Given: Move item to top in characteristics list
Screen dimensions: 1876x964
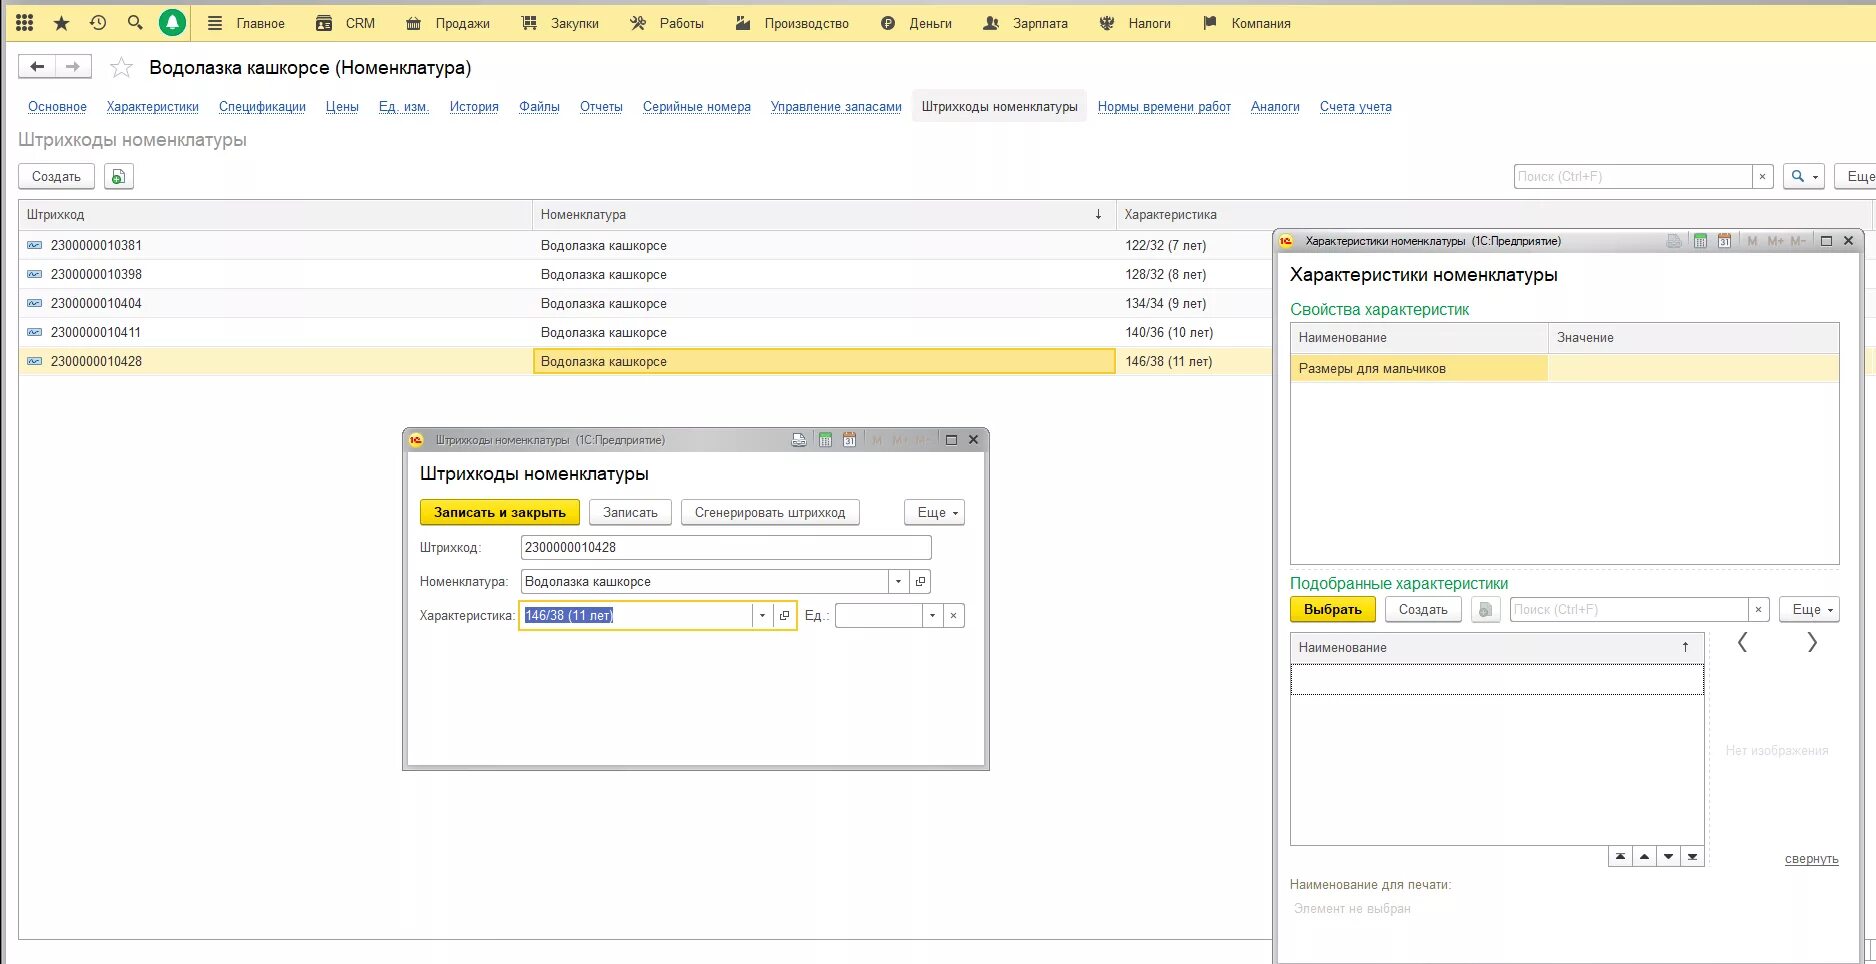Looking at the screenshot, I should 1620,857.
